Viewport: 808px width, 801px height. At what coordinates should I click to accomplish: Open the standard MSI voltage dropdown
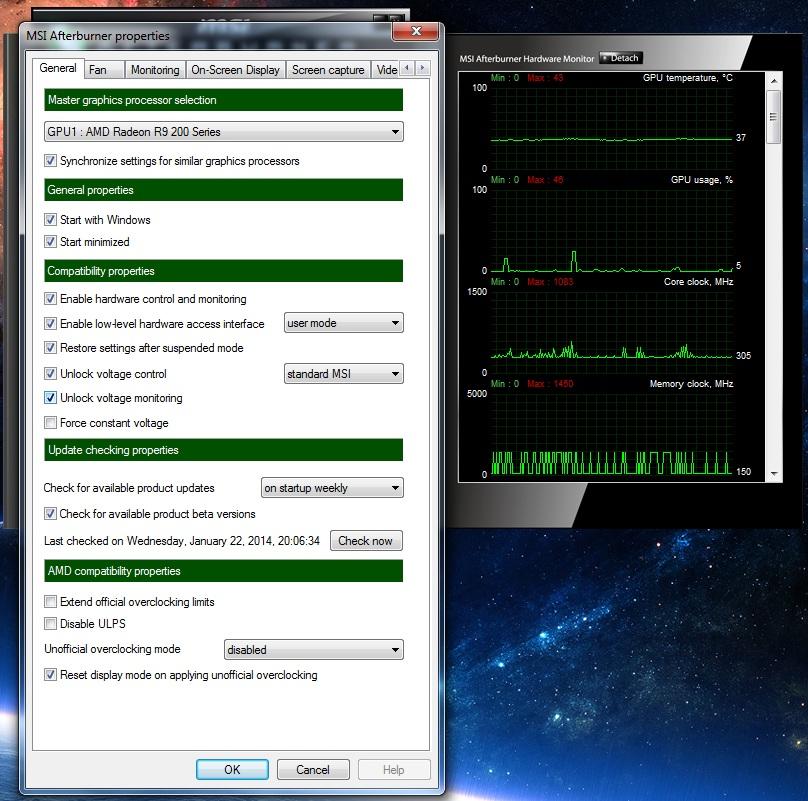pyautogui.click(x=344, y=374)
